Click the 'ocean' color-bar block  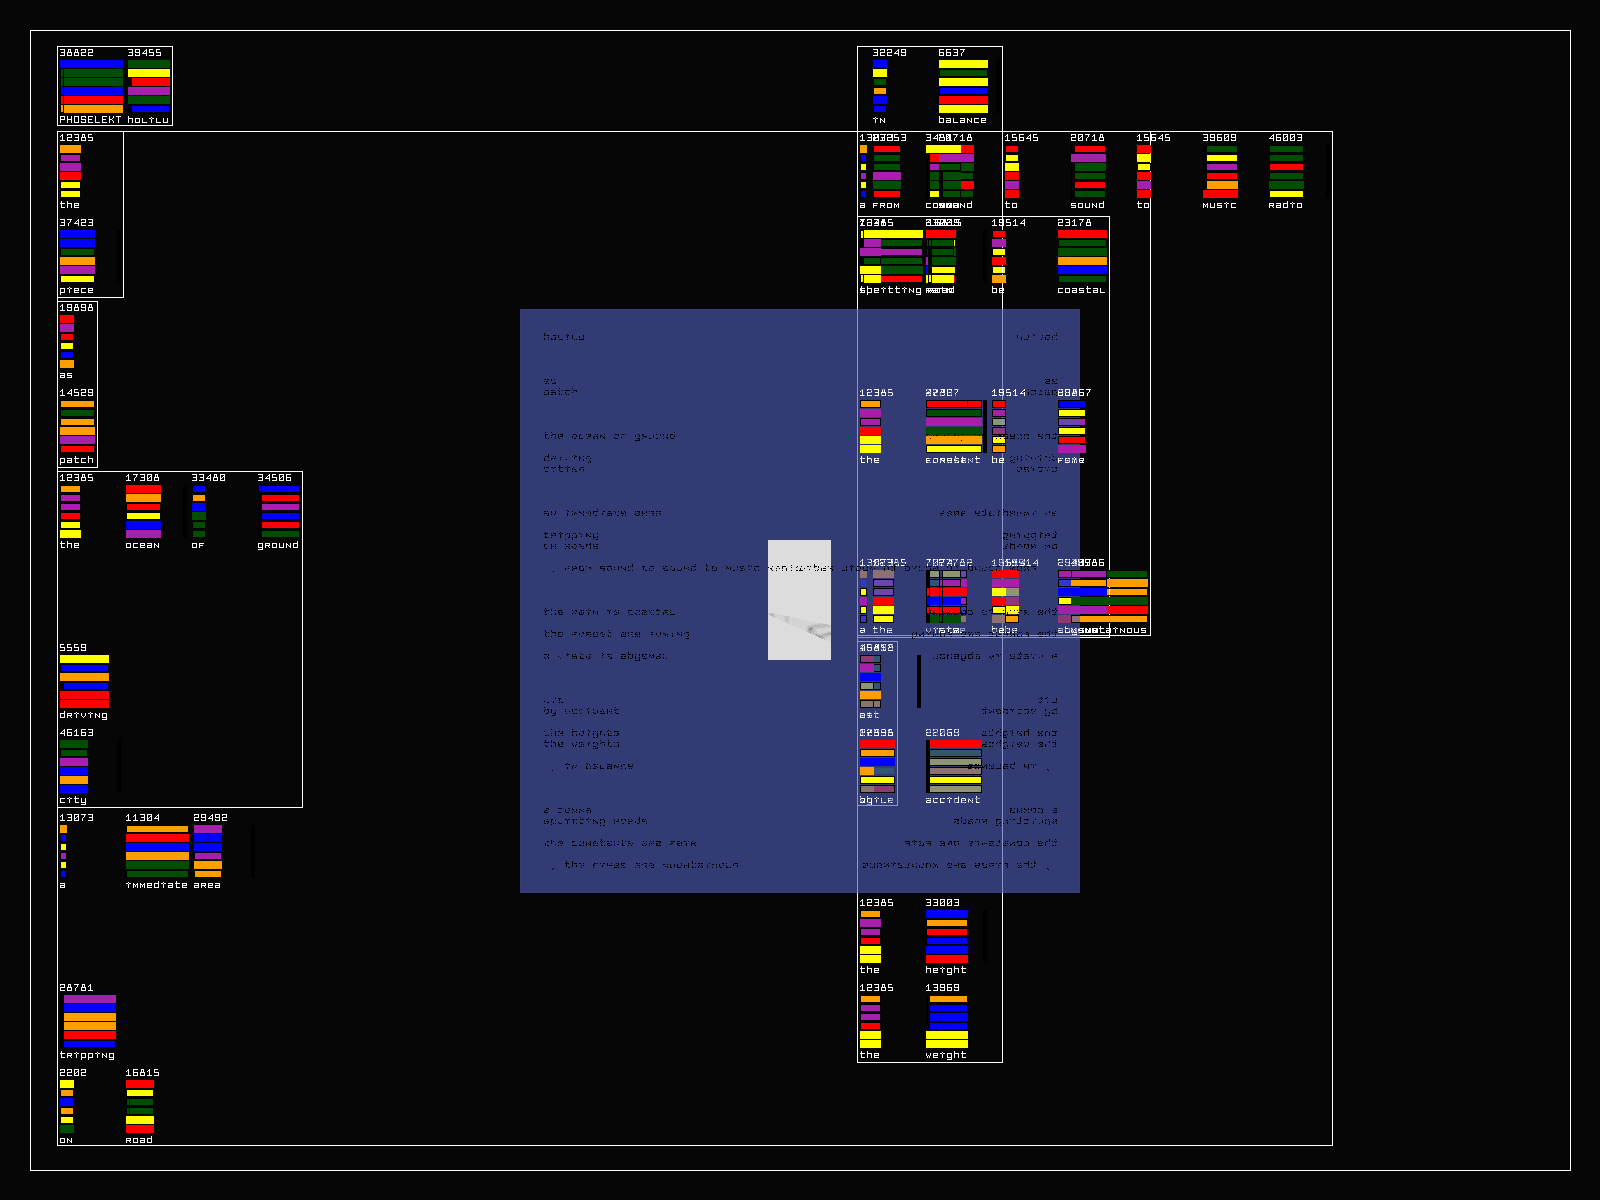[x=143, y=512]
